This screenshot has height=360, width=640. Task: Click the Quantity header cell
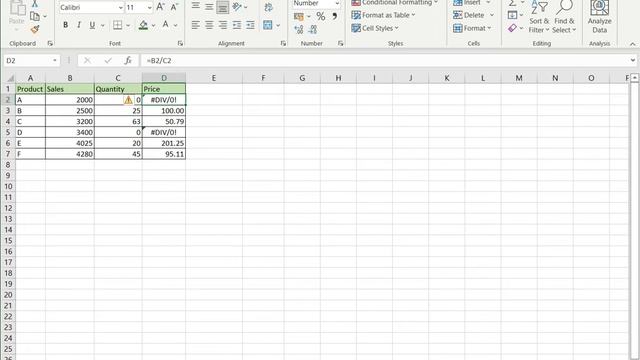coord(118,89)
